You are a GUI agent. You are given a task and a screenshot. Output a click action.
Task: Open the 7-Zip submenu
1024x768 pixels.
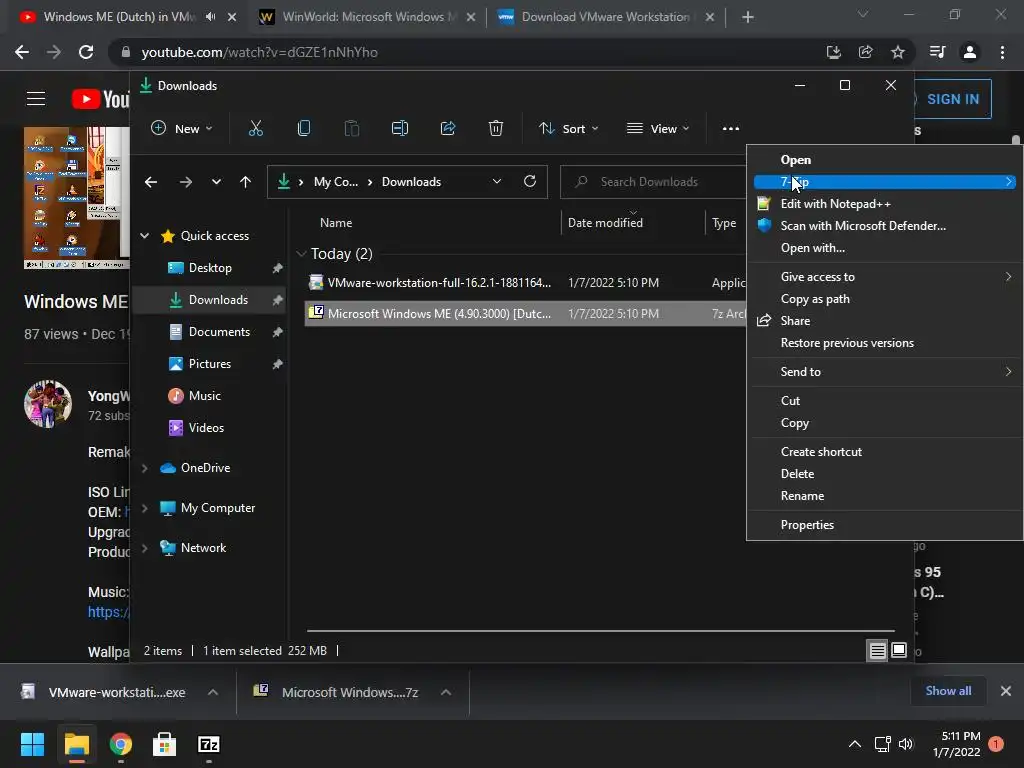(884, 182)
